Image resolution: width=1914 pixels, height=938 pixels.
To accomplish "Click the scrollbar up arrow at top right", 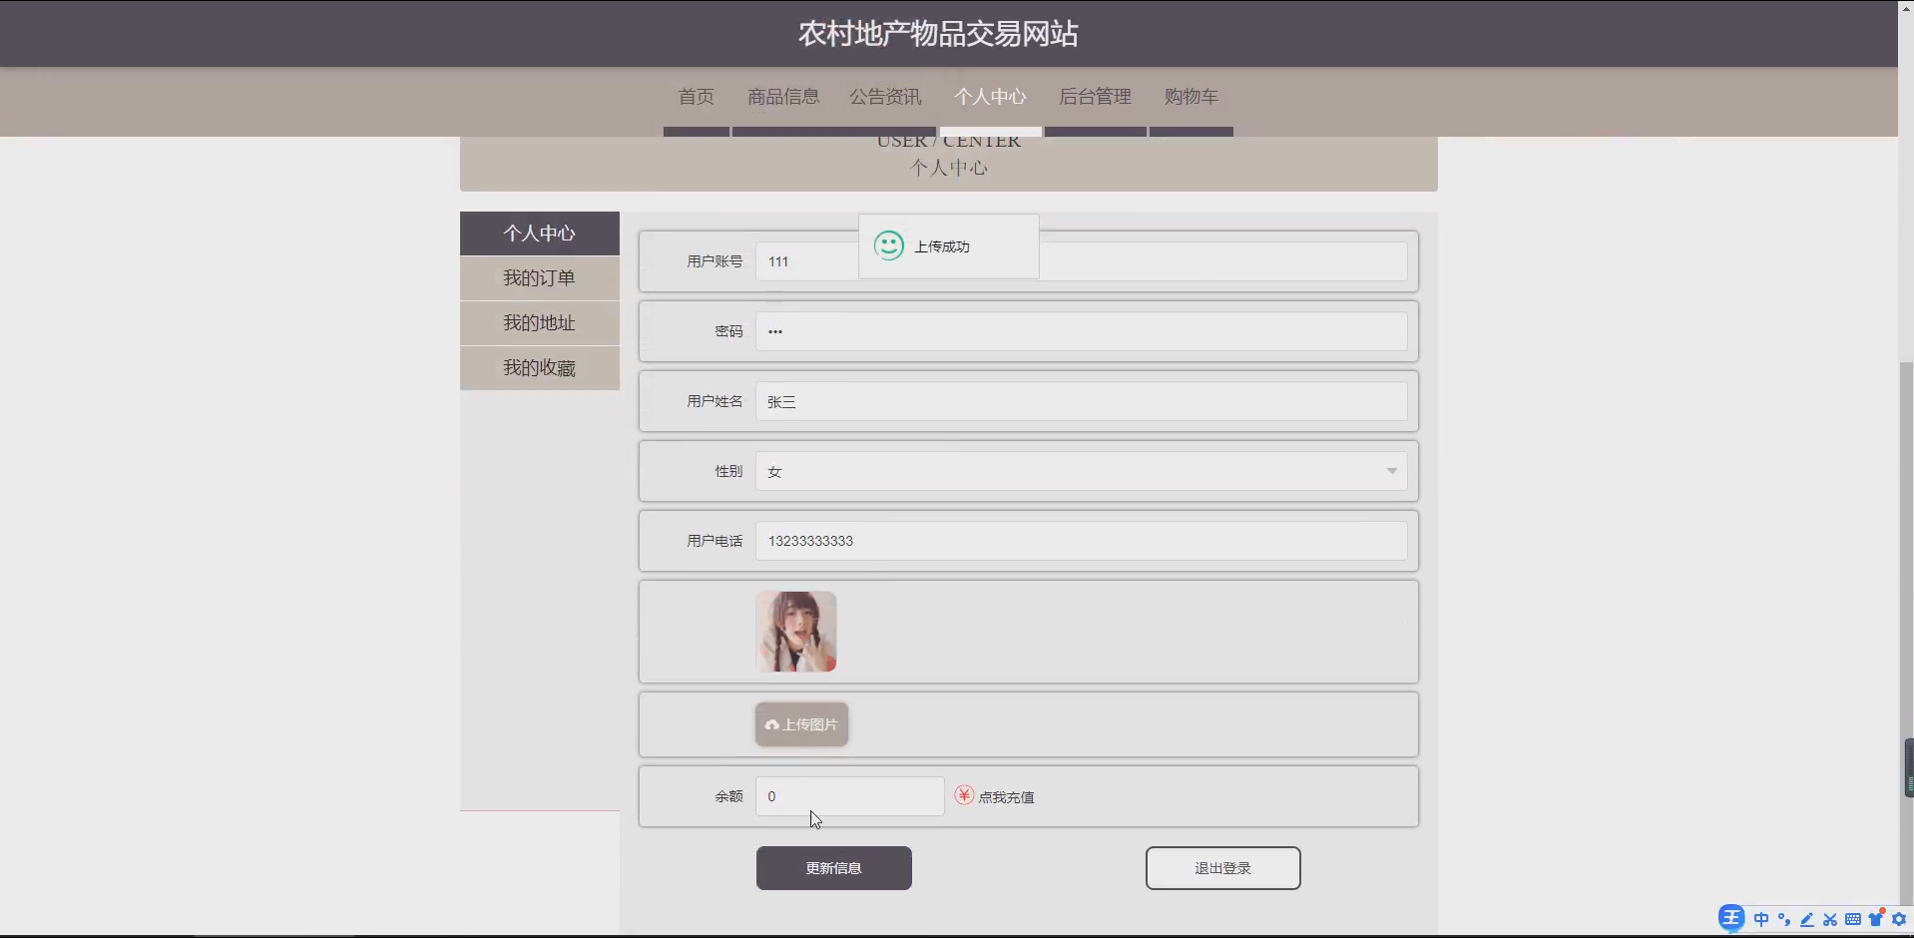I will point(1906,7).
